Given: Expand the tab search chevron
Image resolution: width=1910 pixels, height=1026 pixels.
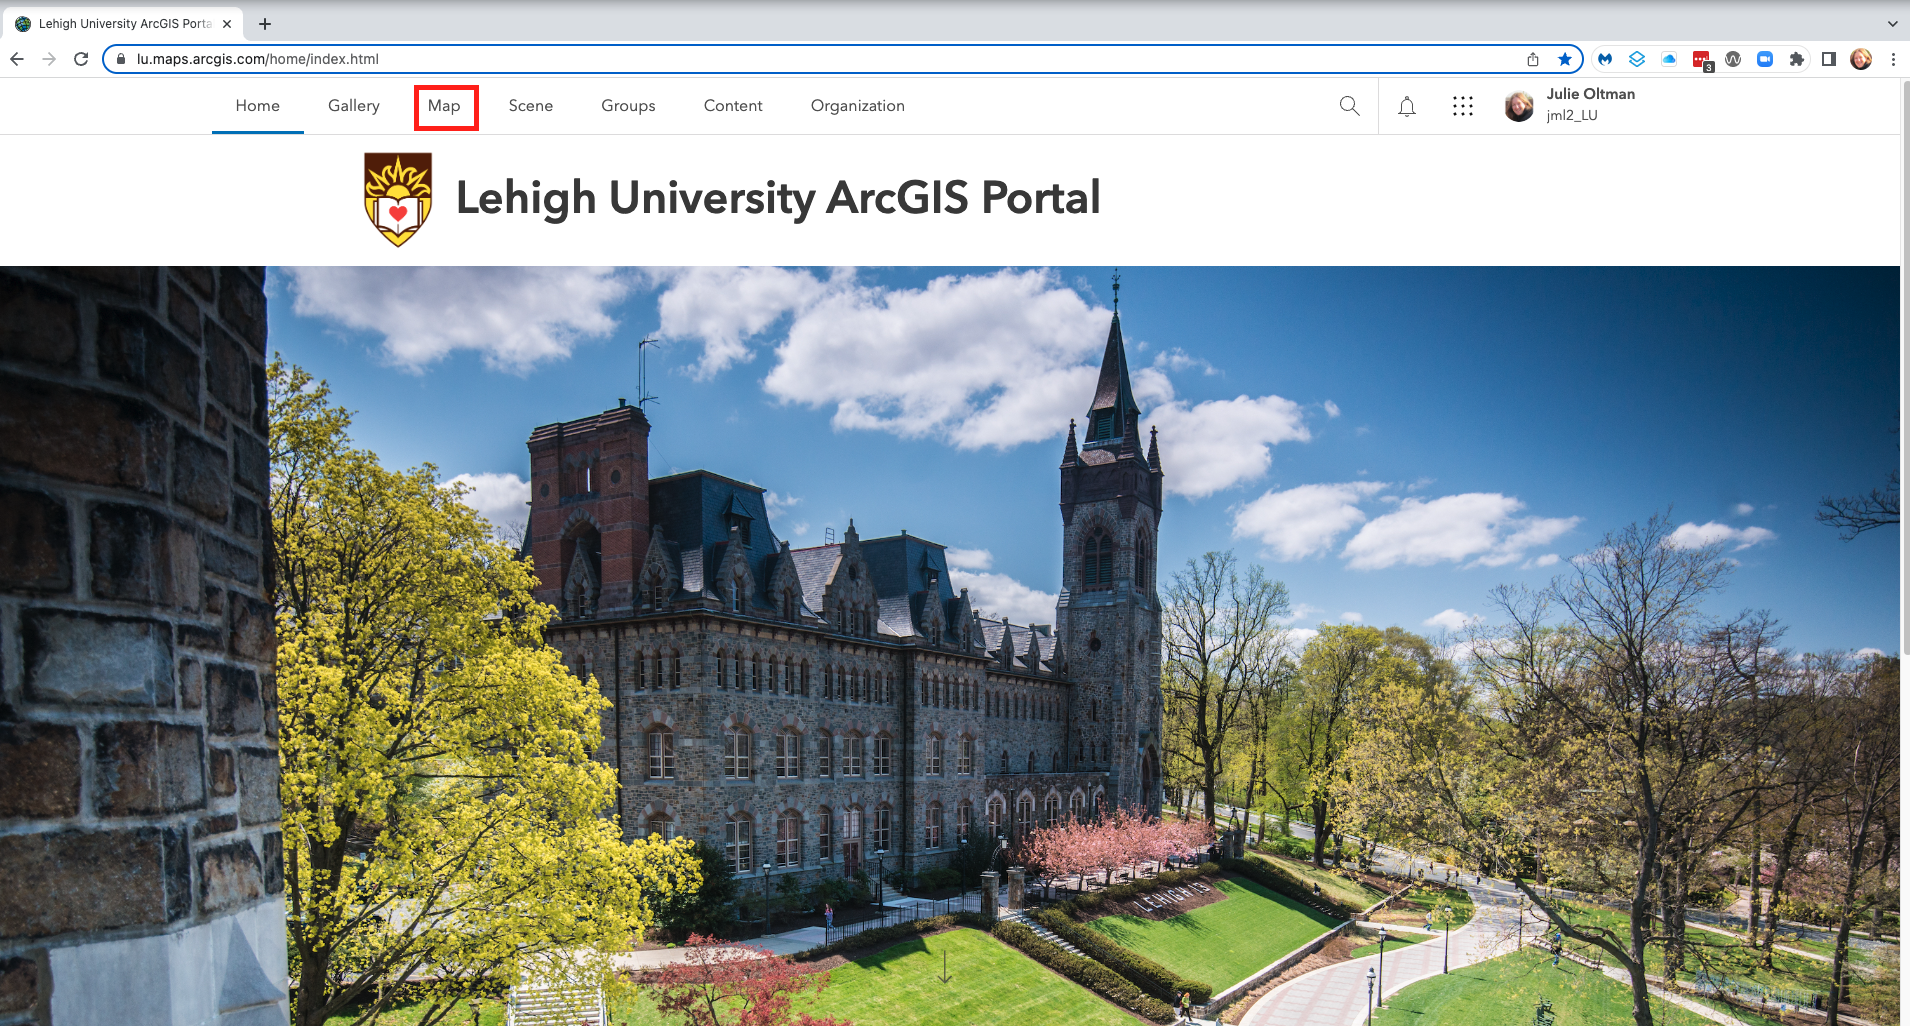Looking at the screenshot, I should click(x=1892, y=23).
